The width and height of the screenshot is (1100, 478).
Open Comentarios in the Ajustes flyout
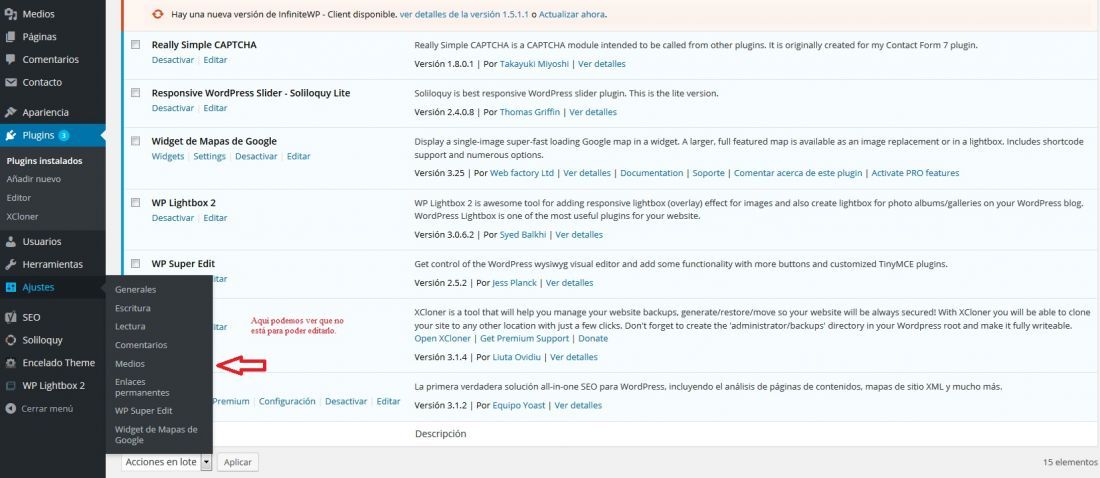coord(141,345)
